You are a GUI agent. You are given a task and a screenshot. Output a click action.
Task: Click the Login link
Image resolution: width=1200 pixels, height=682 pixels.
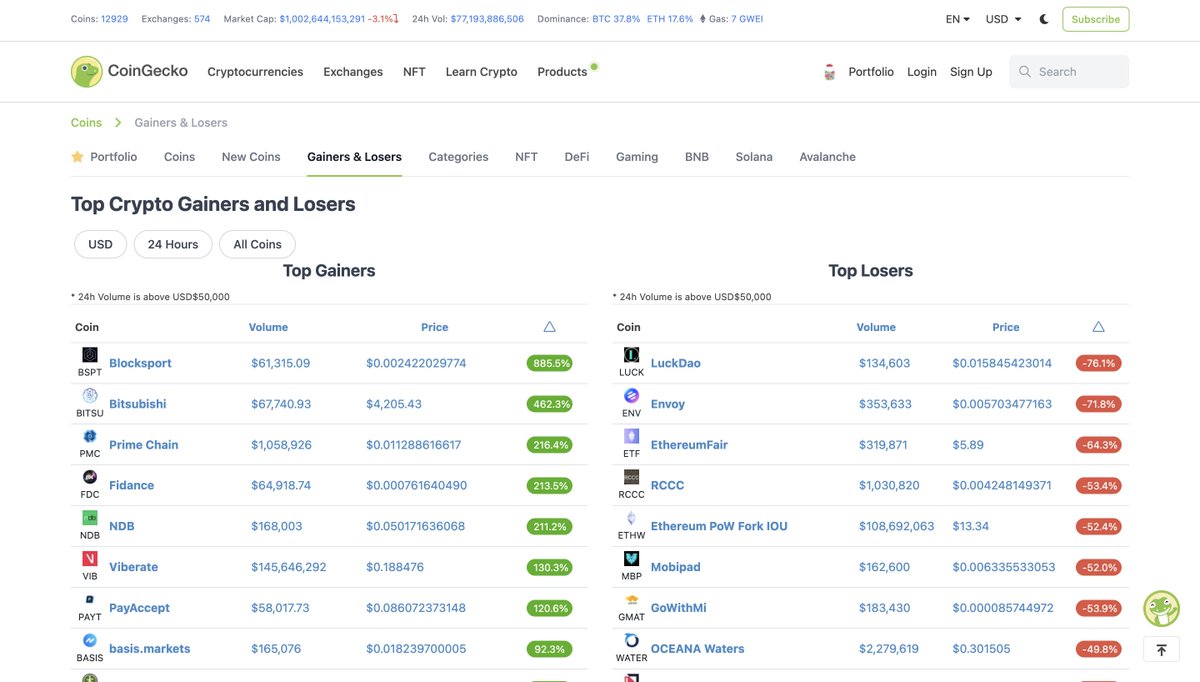click(922, 72)
